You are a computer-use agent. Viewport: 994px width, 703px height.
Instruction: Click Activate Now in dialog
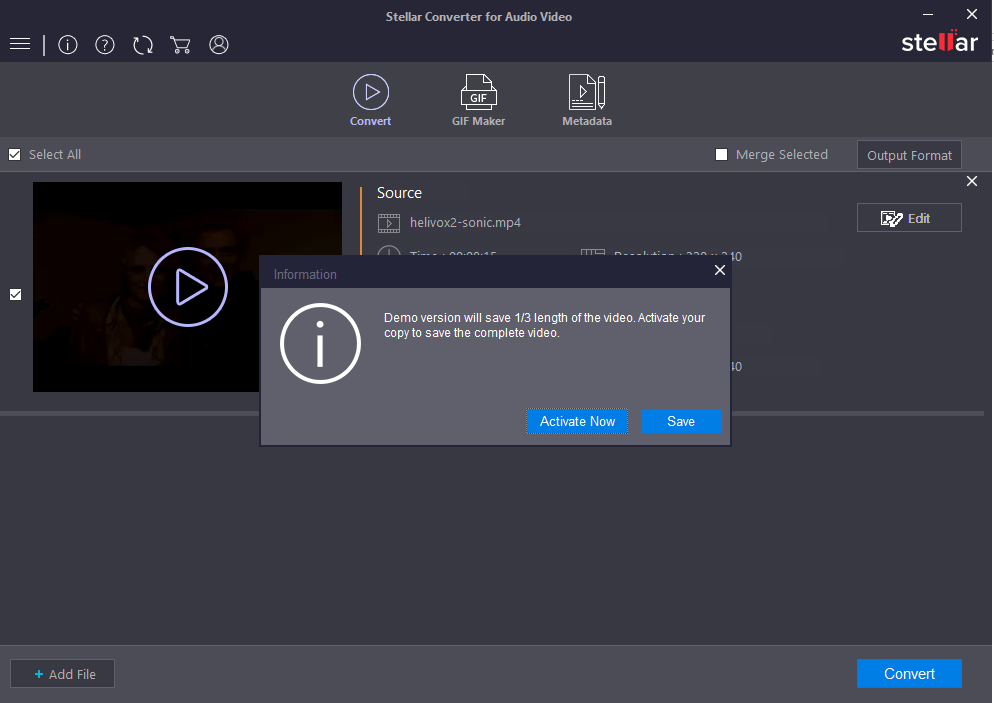(x=577, y=421)
